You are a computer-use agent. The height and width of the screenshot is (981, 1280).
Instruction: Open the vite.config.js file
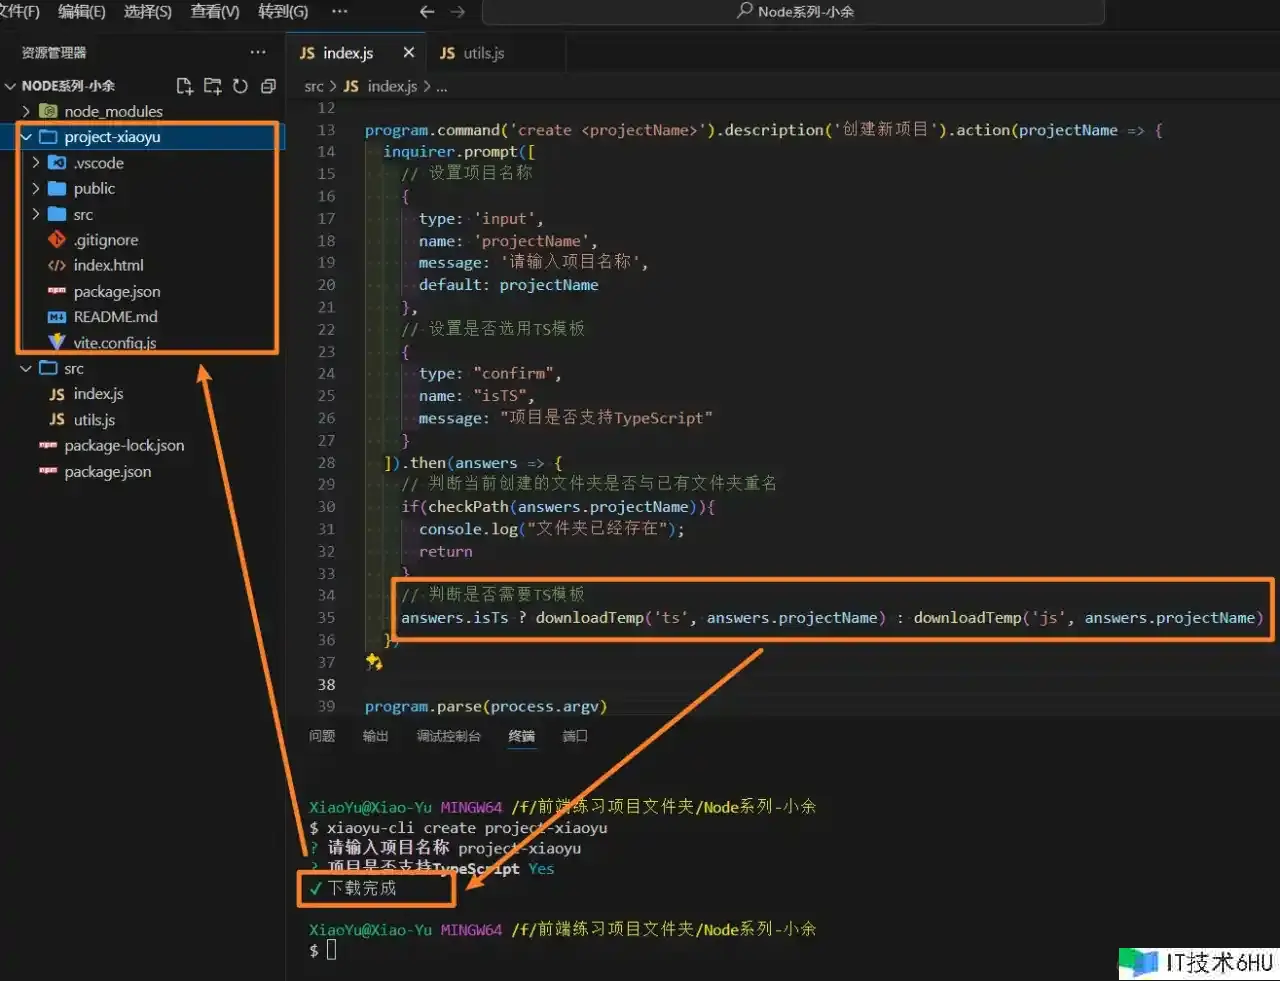(x=115, y=343)
